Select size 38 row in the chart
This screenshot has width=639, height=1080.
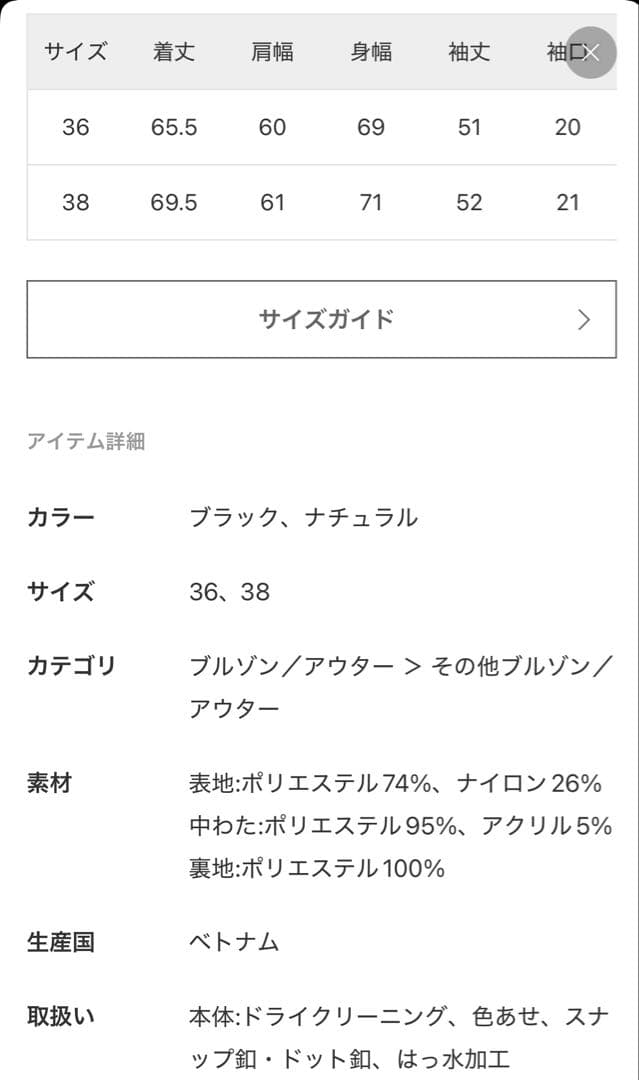pos(75,202)
